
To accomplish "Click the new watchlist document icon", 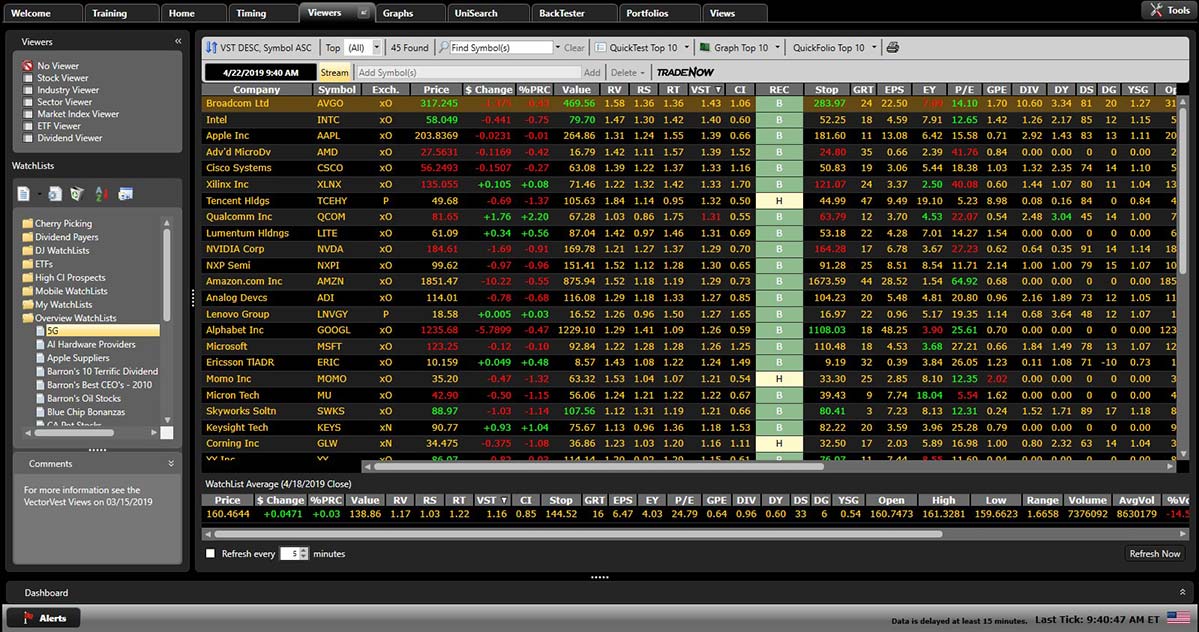I will tap(24, 194).
